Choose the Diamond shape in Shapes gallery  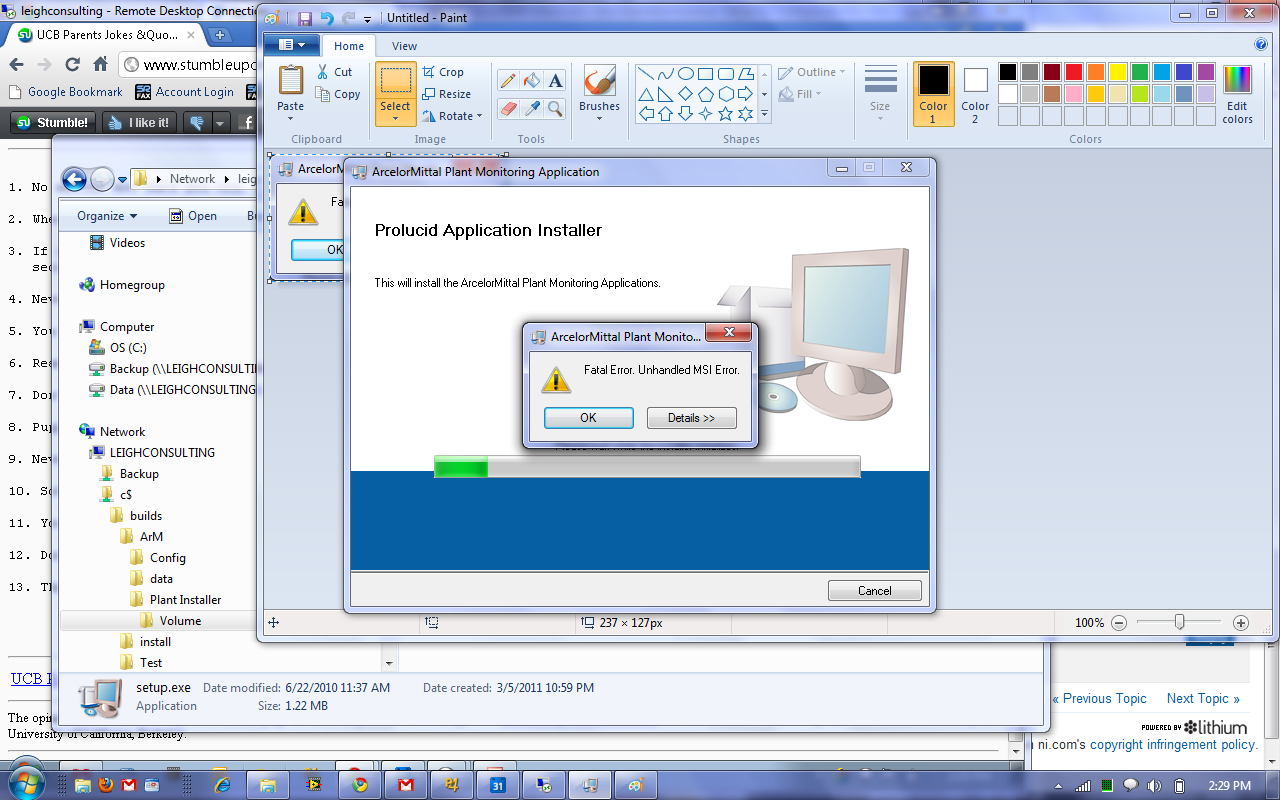[x=686, y=94]
